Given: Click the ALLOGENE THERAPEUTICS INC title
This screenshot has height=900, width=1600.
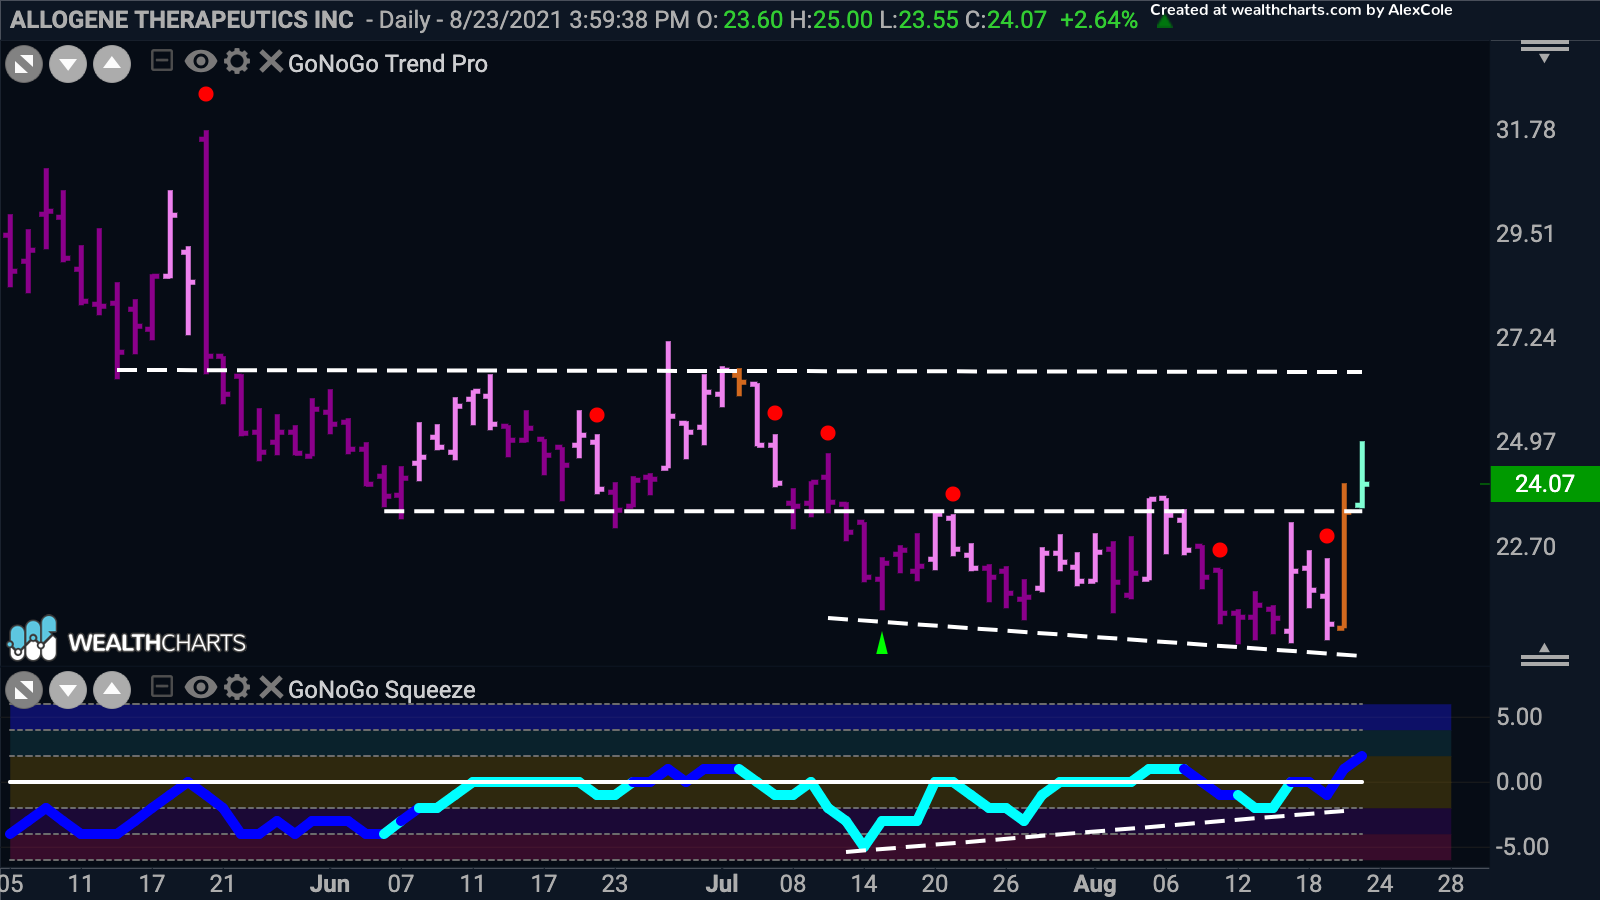Looking at the screenshot, I should [182, 20].
